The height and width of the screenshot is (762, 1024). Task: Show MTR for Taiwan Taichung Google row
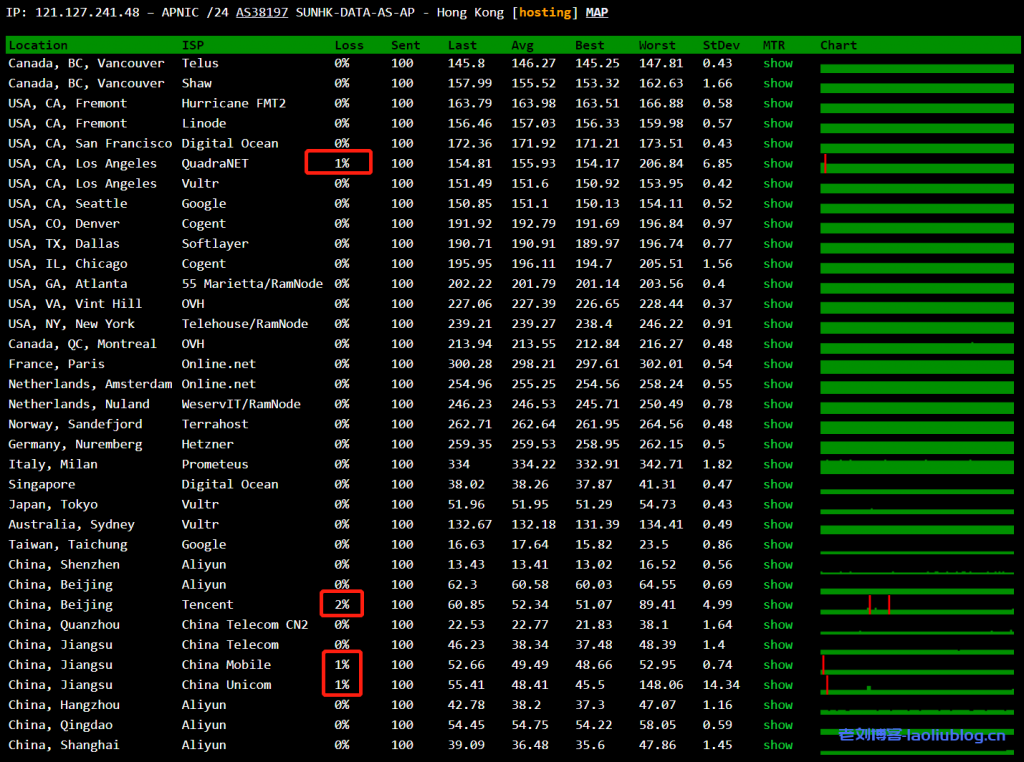click(777, 545)
